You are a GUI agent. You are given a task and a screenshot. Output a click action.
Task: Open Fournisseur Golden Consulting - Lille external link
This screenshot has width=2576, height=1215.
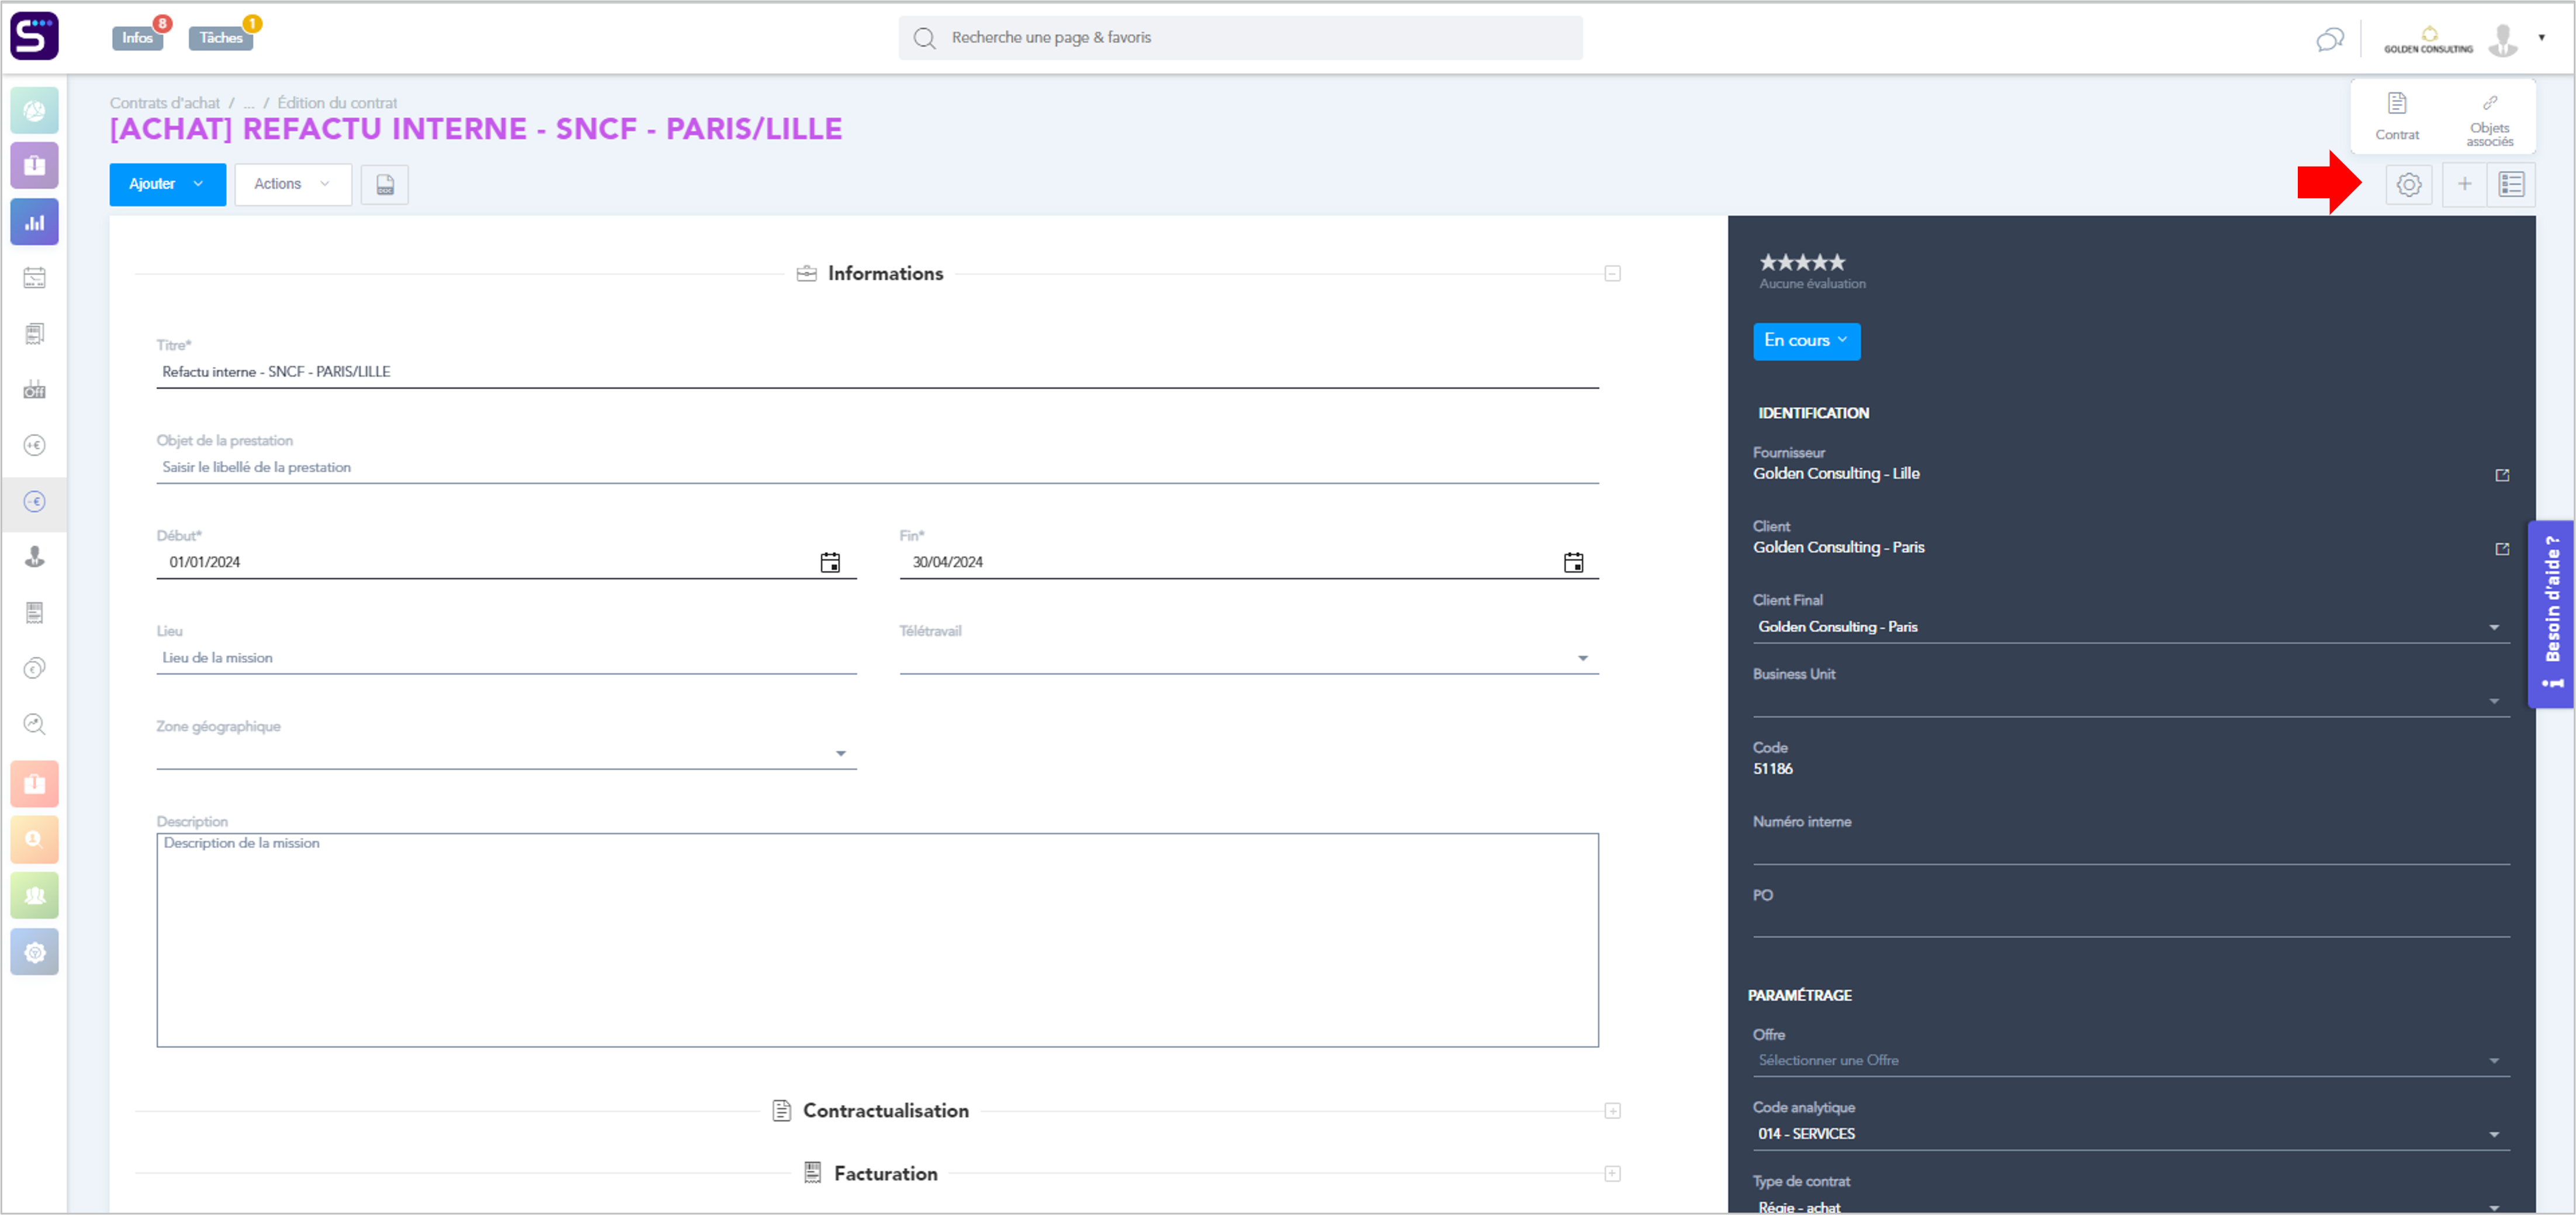click(2502, 475)
